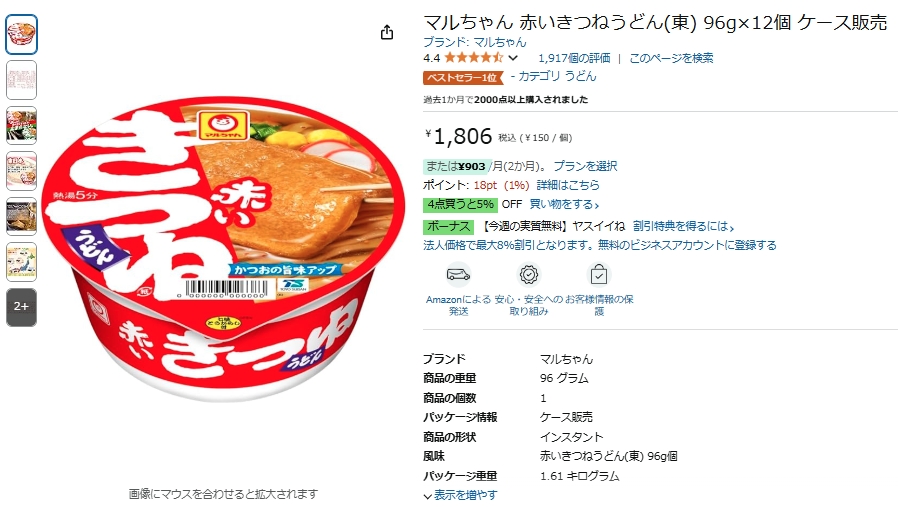Click the share icon above product image
This screenshot has height=507, width=898.
click(x=387, y=32)
